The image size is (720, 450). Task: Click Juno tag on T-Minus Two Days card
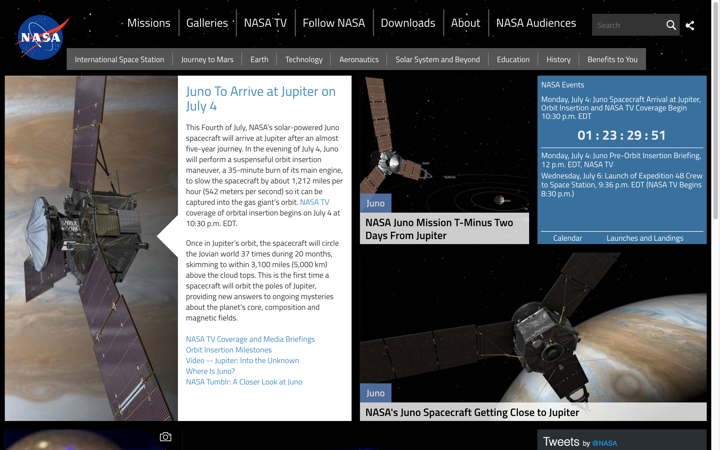375,203
